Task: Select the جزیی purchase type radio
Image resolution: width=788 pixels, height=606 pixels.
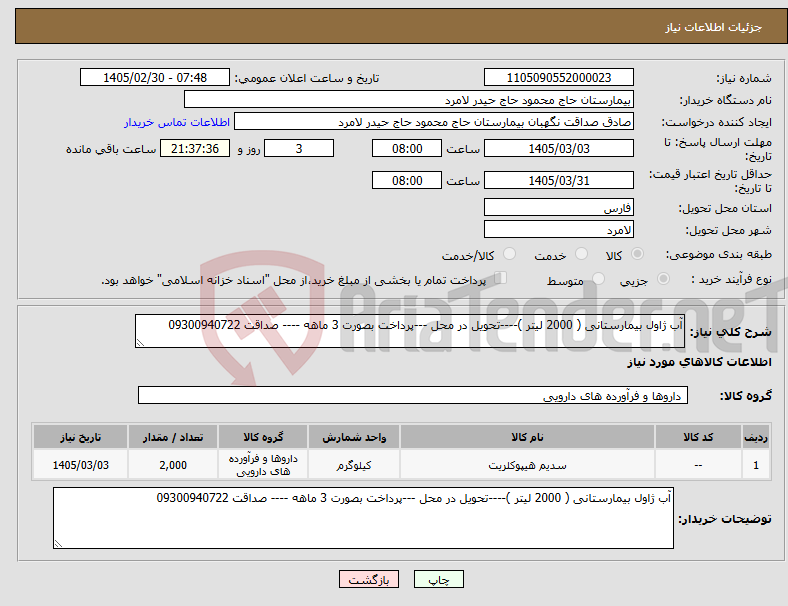Action: 663,278
